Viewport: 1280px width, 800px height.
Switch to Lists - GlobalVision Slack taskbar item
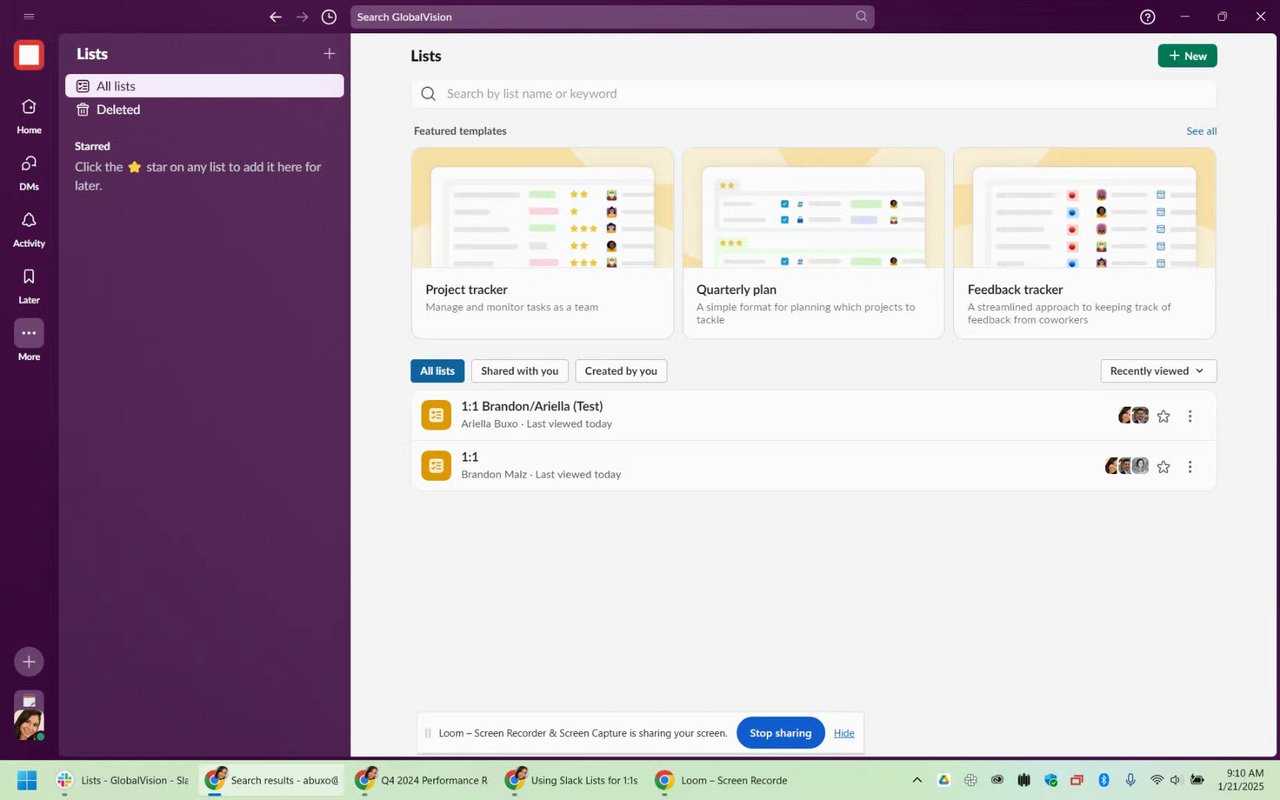pos(123,780)
